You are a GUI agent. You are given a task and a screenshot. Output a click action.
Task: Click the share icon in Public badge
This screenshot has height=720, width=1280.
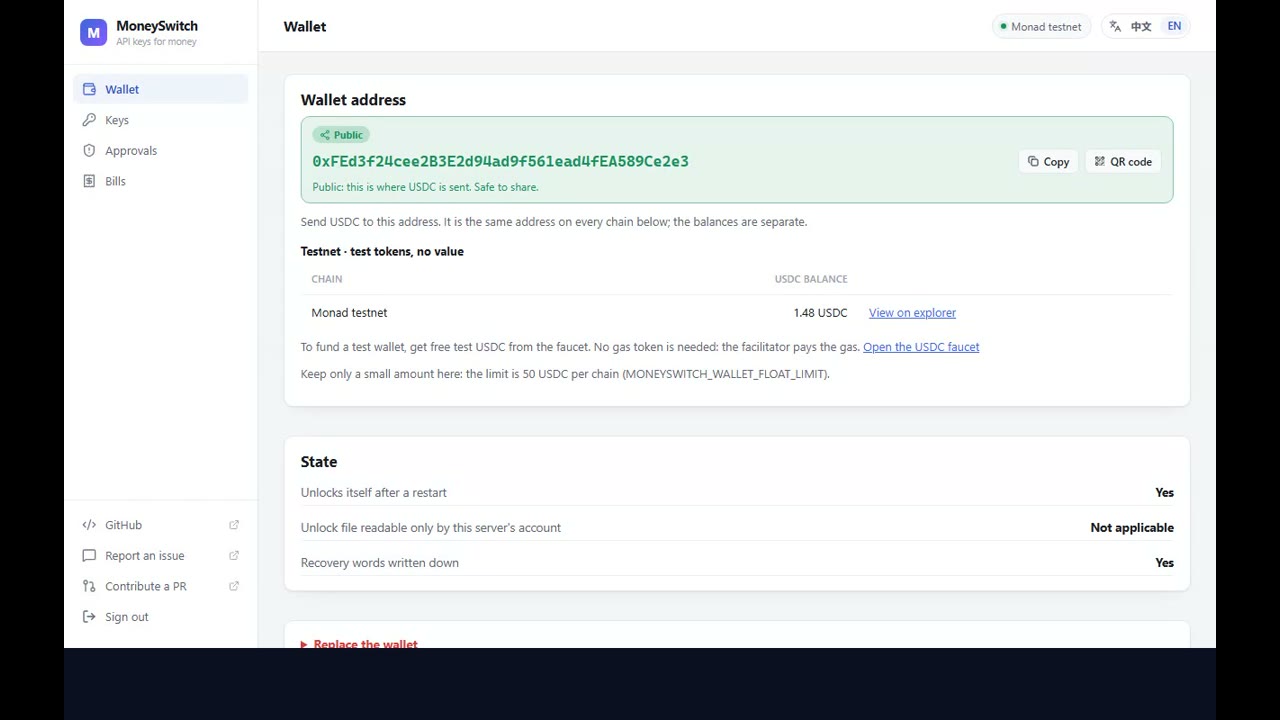[324, 135]
